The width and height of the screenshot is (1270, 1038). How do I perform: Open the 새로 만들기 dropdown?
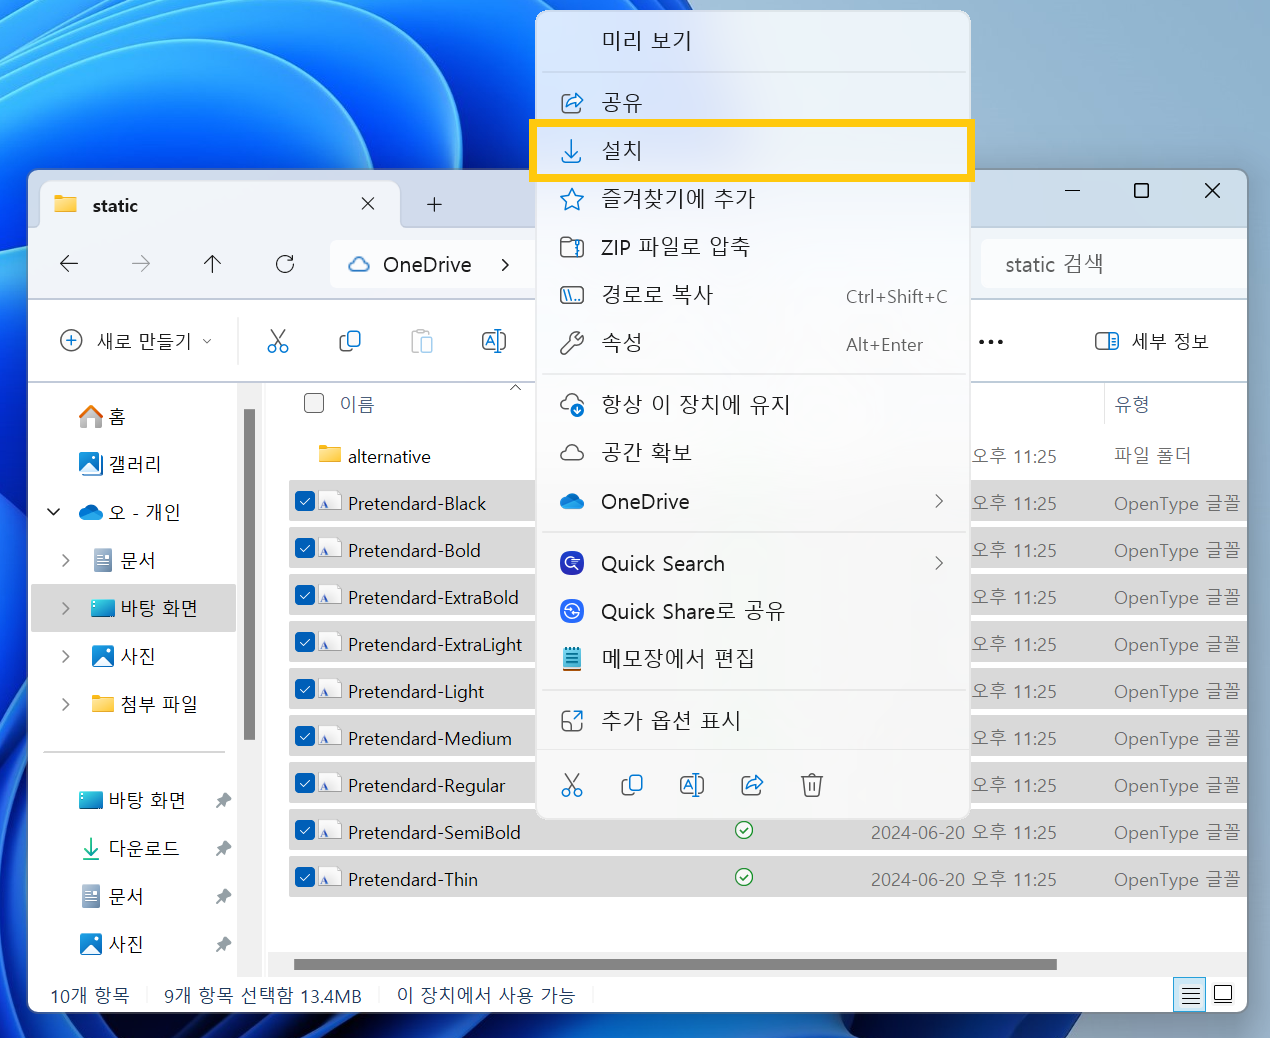pos(137,341)
